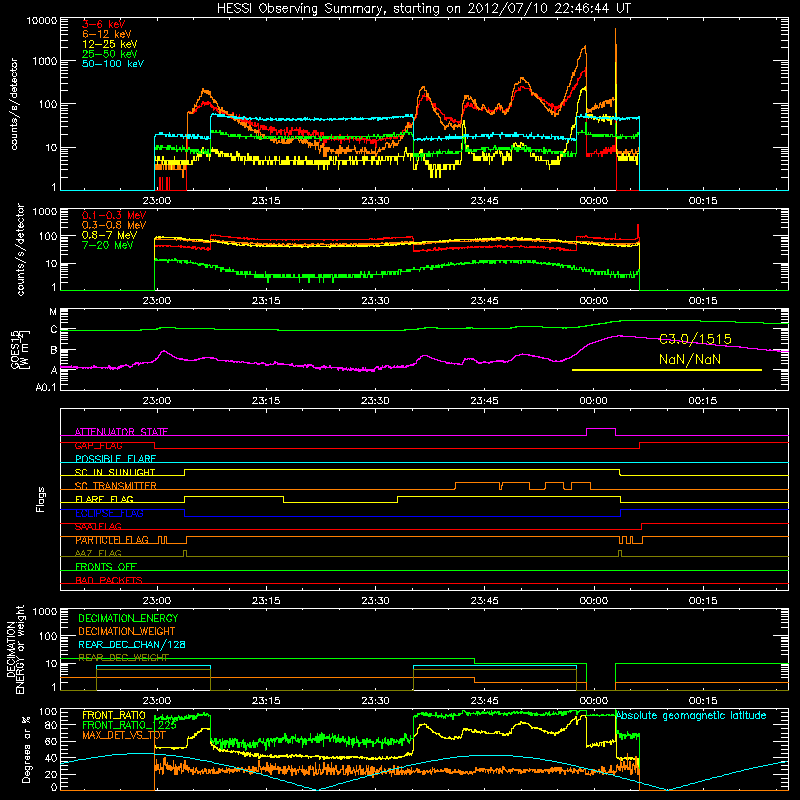Select the AAZ_FLAG label
This screenshot has height=800, width=800.
(98, 554)
